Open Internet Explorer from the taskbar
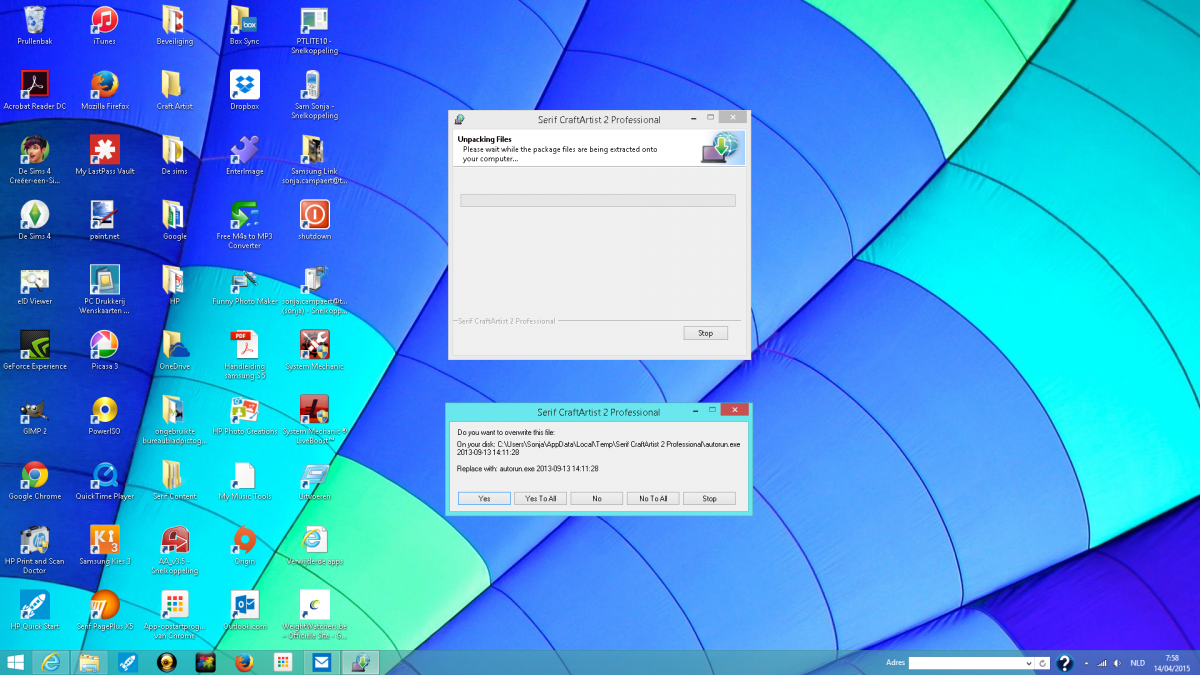This screenshot has height=675, width=1200. (50, 662)
